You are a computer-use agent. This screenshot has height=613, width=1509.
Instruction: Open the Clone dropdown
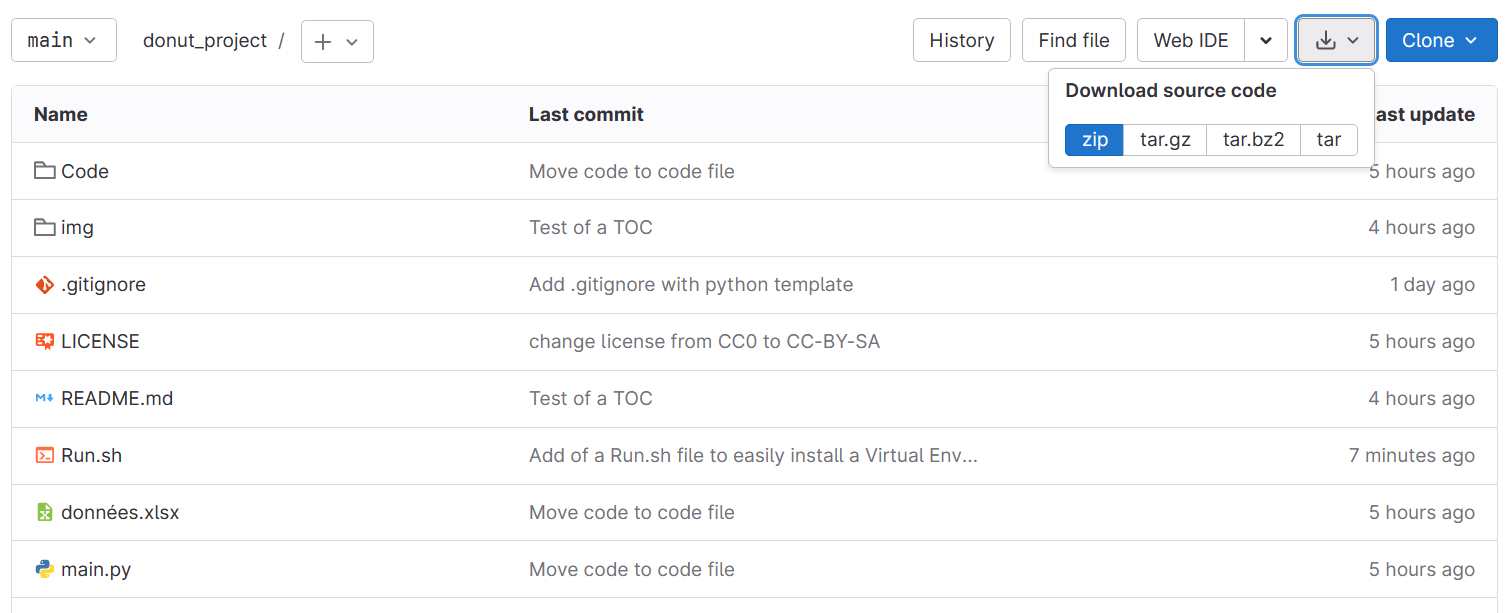pyautogui.click(x=1441, y=40)
